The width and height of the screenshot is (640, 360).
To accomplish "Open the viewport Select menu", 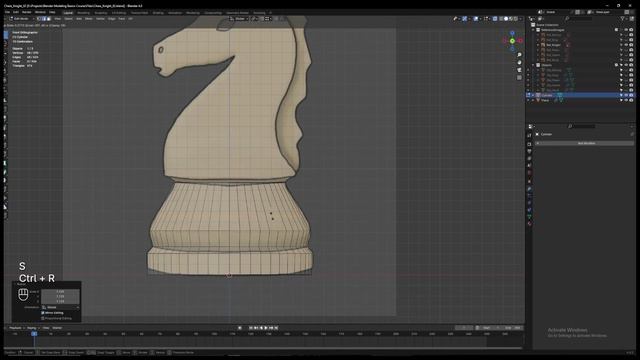I will (x=68, y=19).
